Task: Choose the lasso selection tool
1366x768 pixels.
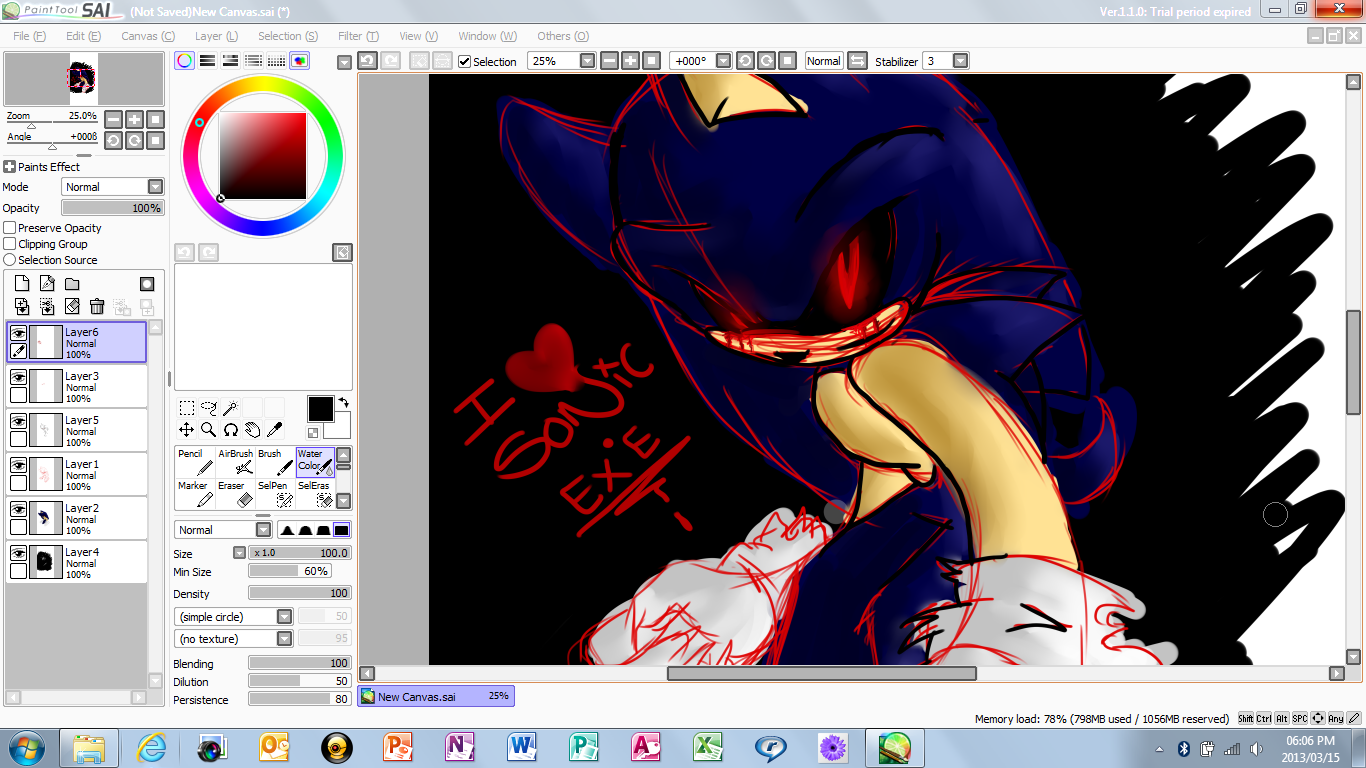Action: (209, 408)
